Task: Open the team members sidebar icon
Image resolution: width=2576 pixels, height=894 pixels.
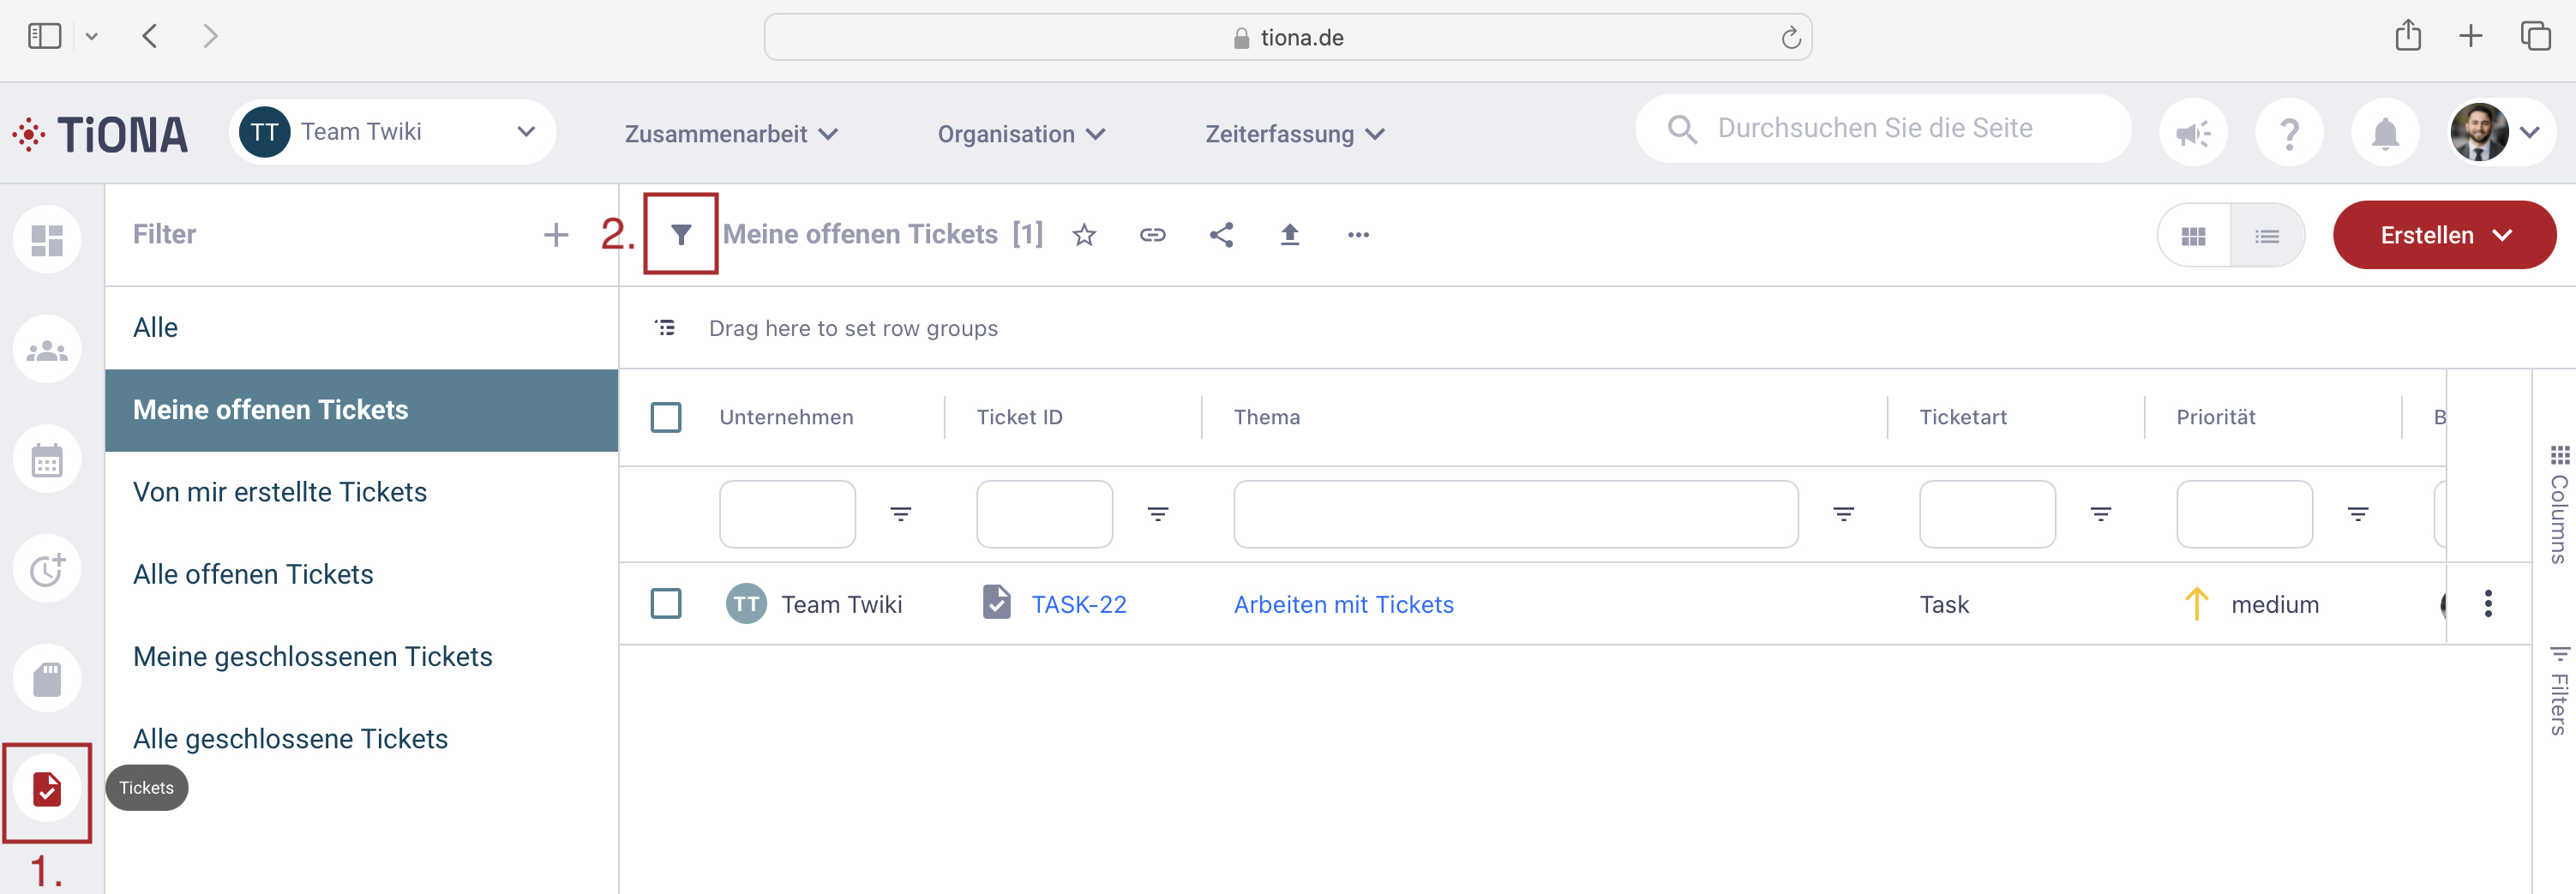Action: pyautogui.click(x=47, y=350)
